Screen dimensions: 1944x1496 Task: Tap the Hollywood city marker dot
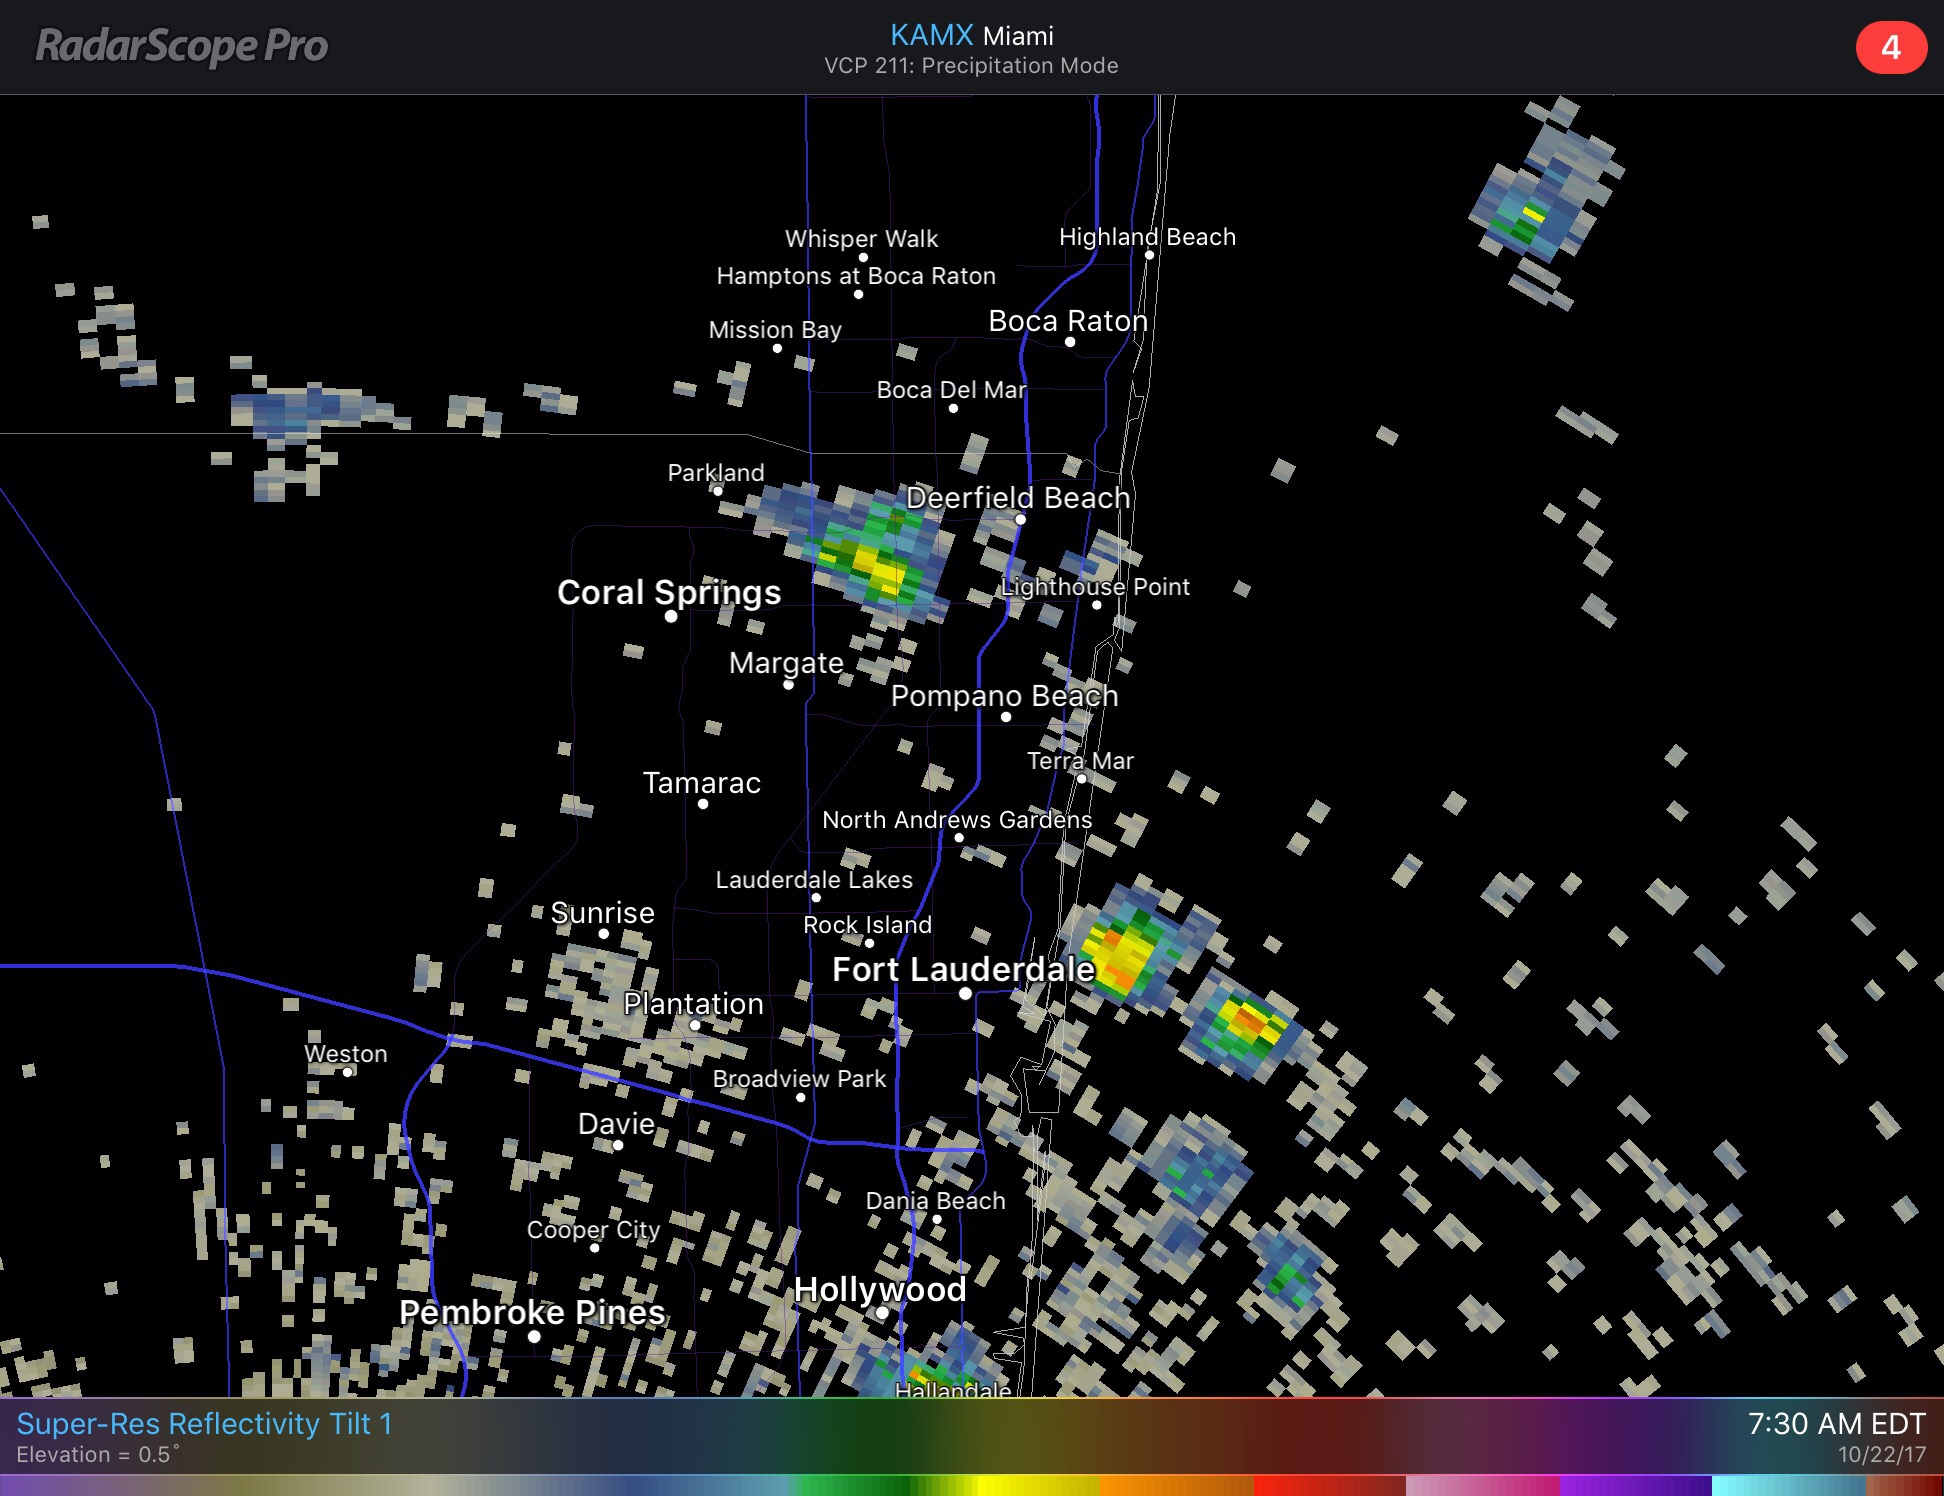(881, 1313)
